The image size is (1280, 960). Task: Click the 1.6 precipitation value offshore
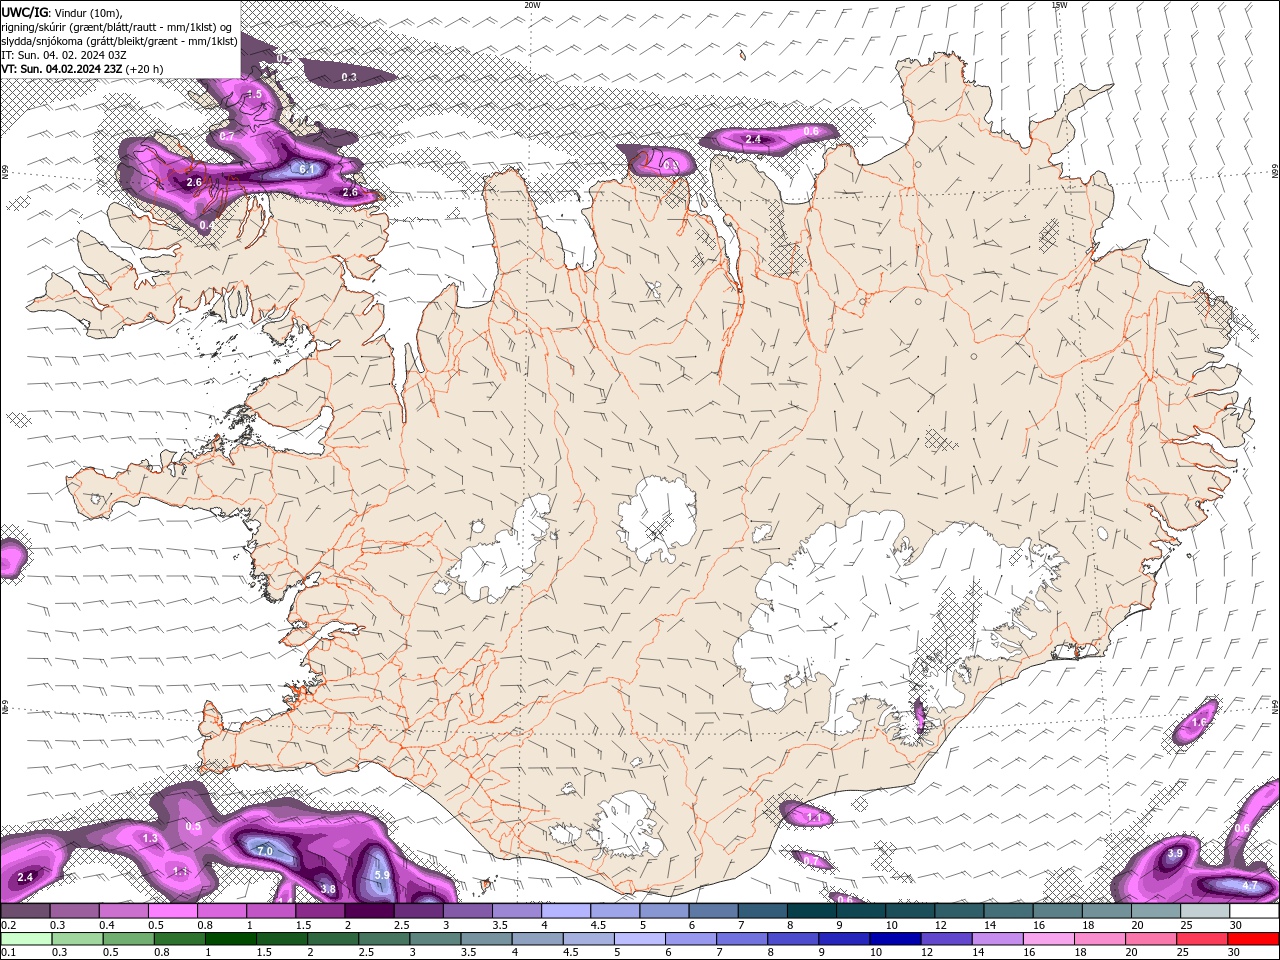pos(1200,722)
